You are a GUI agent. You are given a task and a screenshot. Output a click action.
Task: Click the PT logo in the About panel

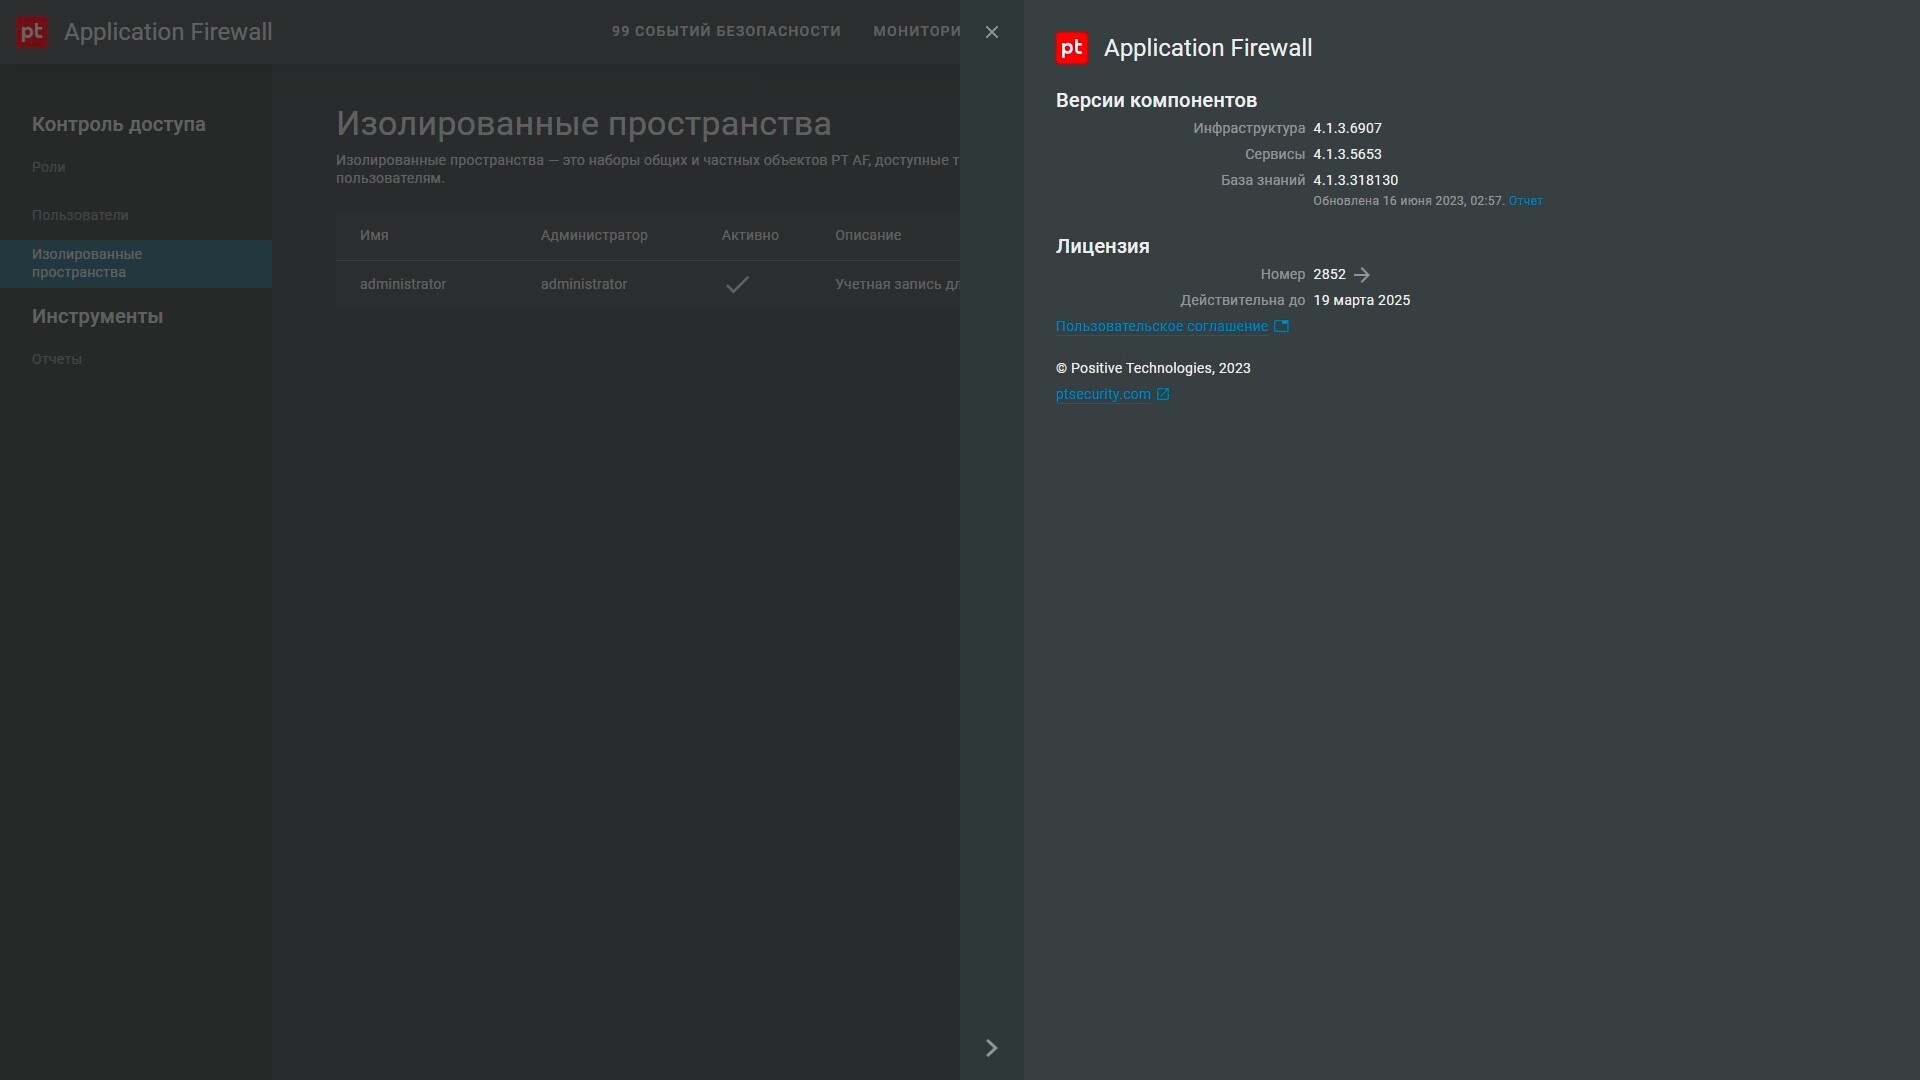coord(1071,48)
